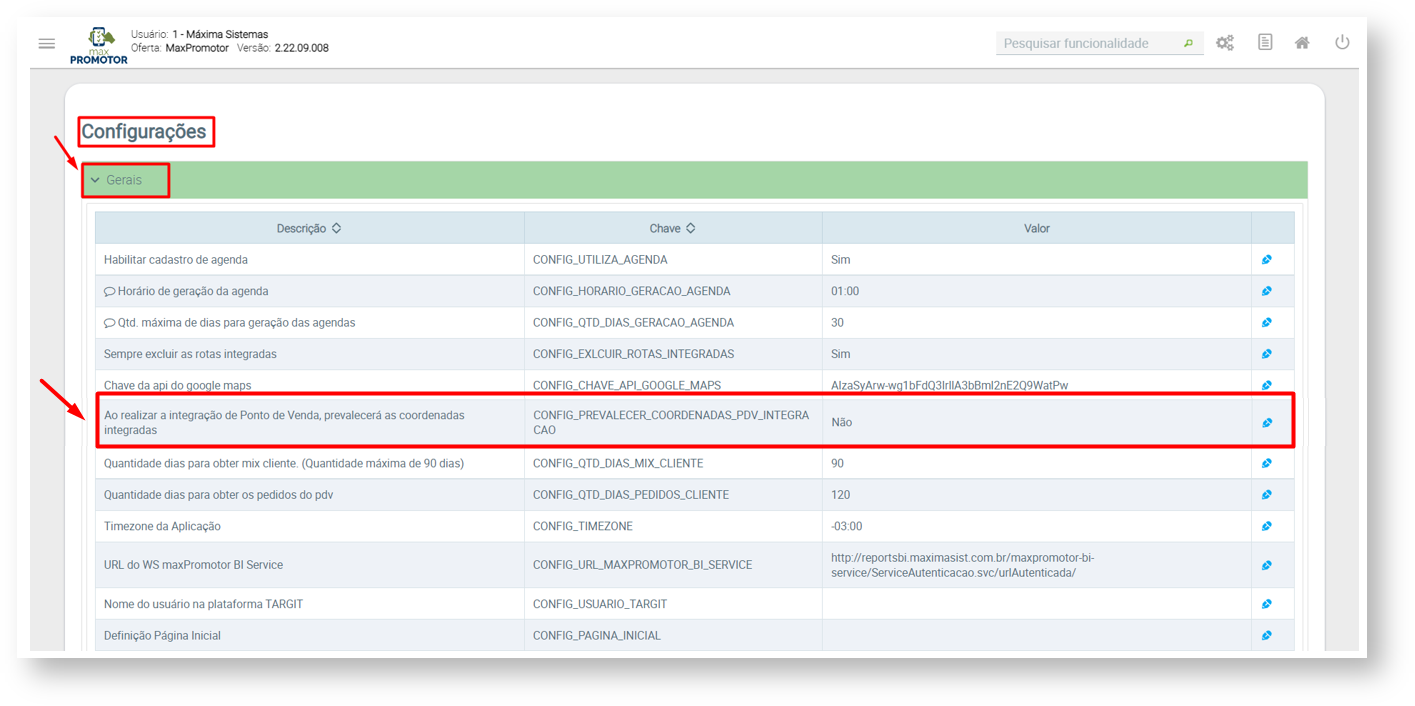Click the maxPromotor logo

99,46
